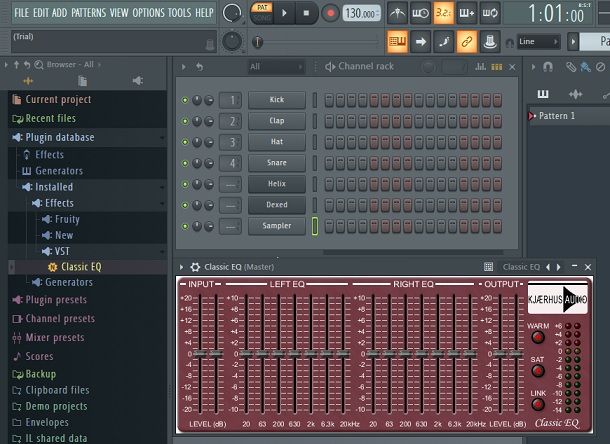Toggle the step editing mode icon
The height and width of the screenshot is (444, 610).
coord(443,41)
